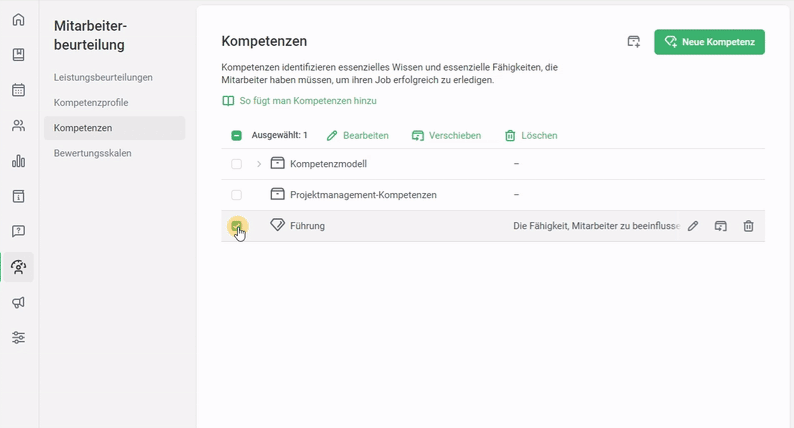The image size is (794, 428).
Task: Check the Projektmanagement-Kompetenzen checkbox
Action: click(x=236, y=195)
